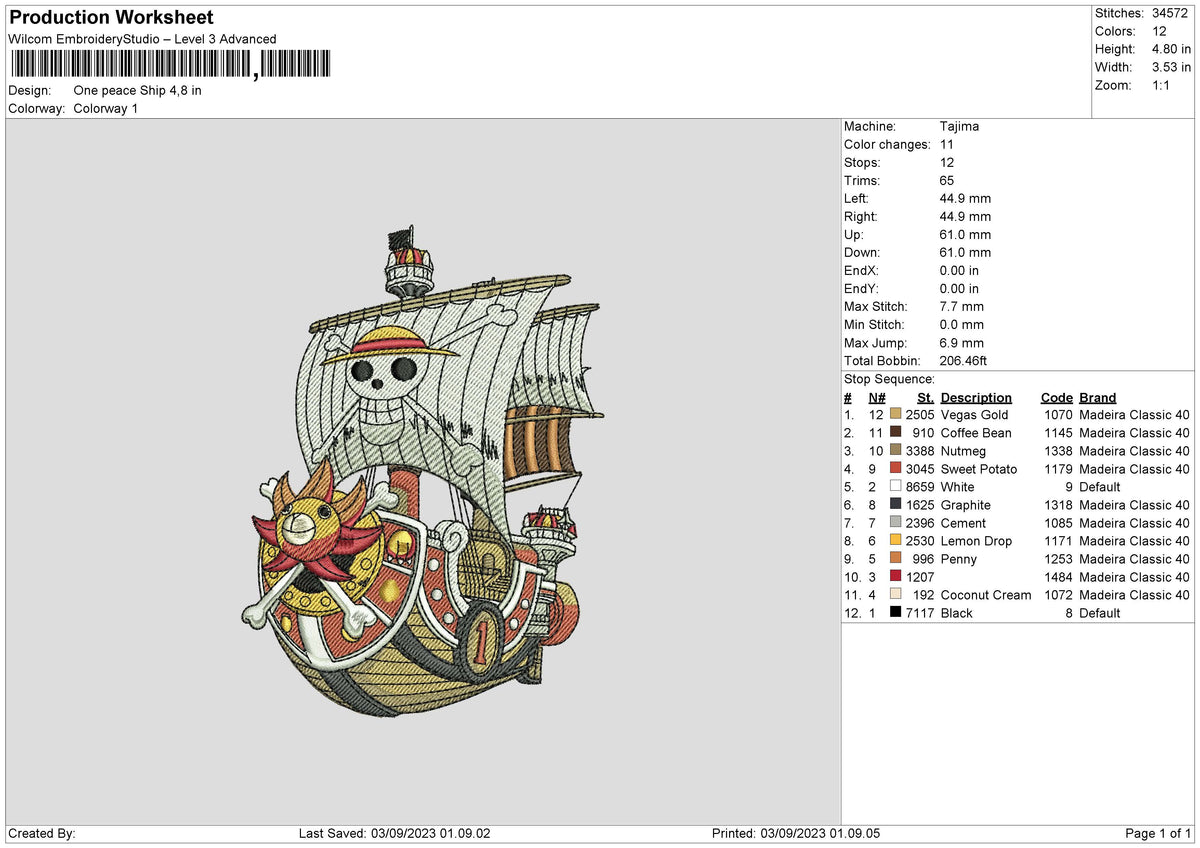Click the Brand column heading
Image resolution: width=1200 pixels, height=848 pixels.
[x=1097, y=397]
